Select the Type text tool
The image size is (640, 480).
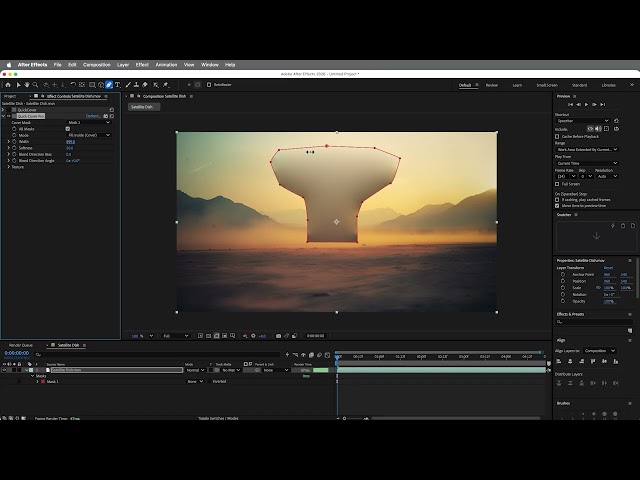click(x=118, y=85)
